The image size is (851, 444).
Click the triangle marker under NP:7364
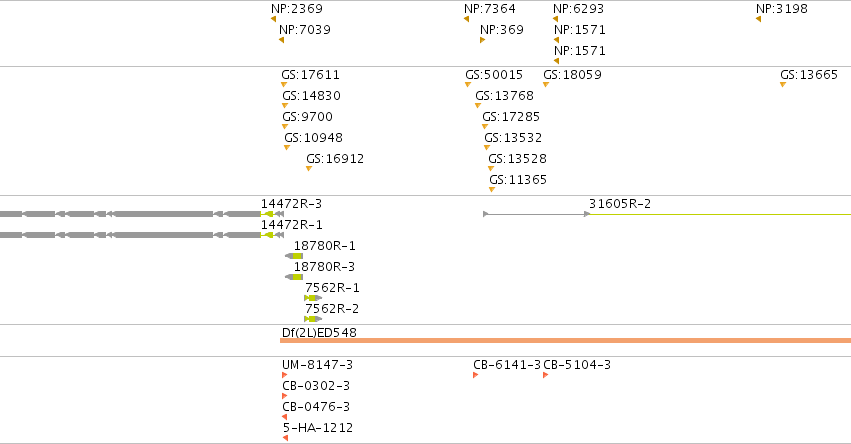[x=467, y=19]
